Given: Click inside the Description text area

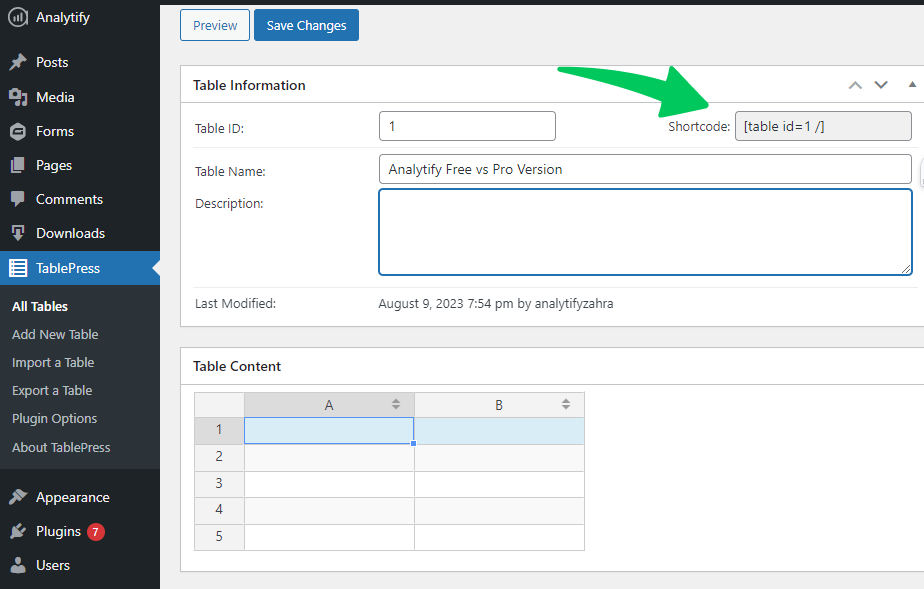Looking at the screenshot, I should click(645, 232).
